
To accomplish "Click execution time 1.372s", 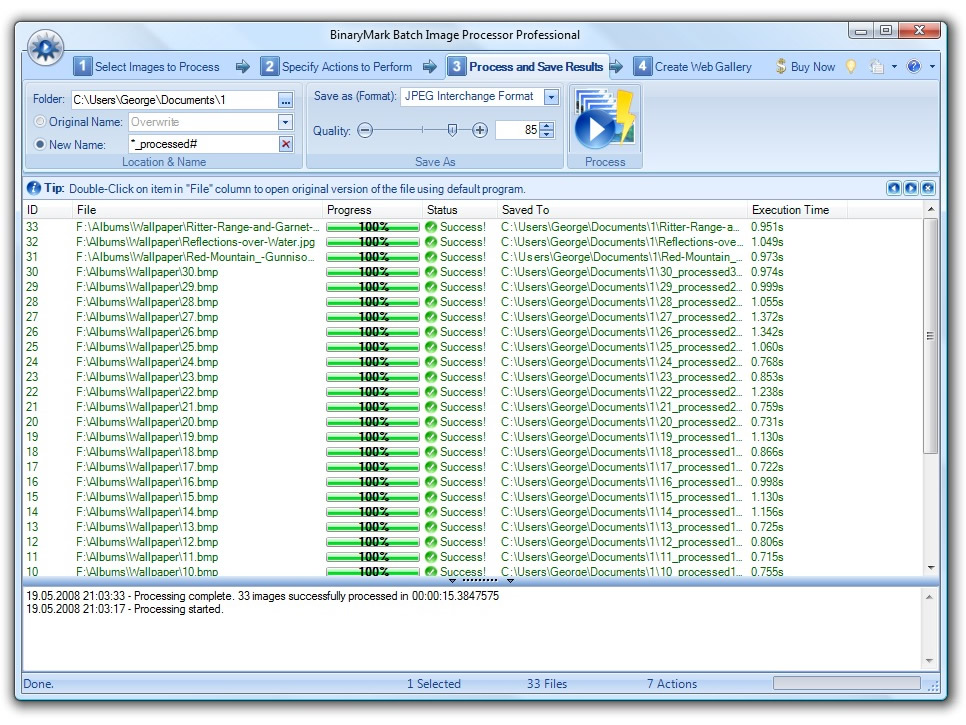I will pos(767,317).
